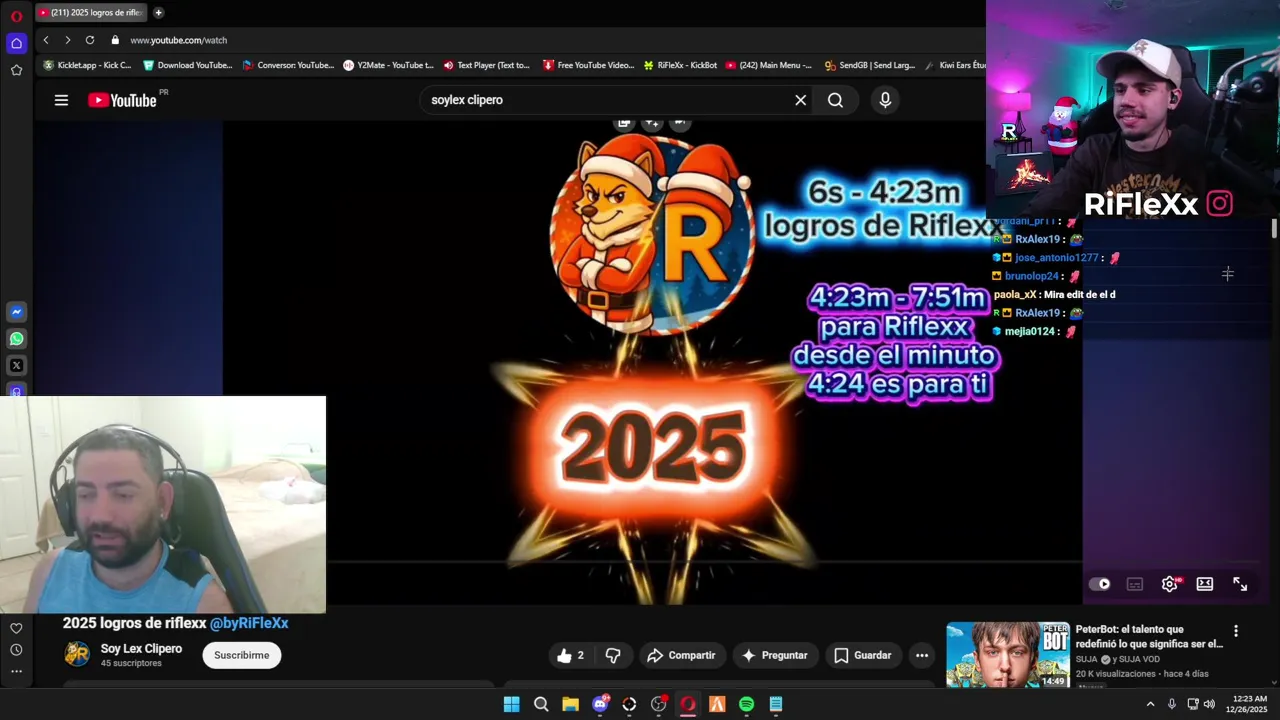Screen dimensions: 1280x720
Task: Open the Conversor: YouTube bookmark
Action: [x=287, y=65]
